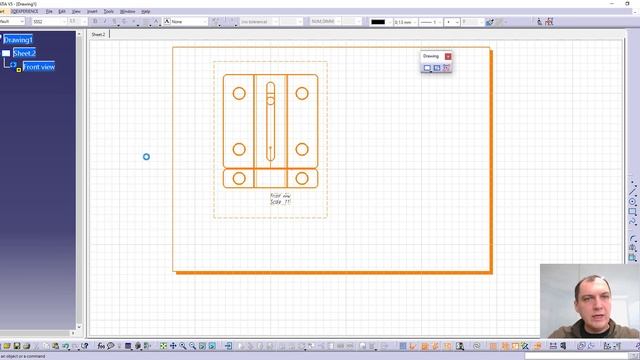The image size is (640, 360).
Task: Click the Pan icon
Action: [173, 346]
